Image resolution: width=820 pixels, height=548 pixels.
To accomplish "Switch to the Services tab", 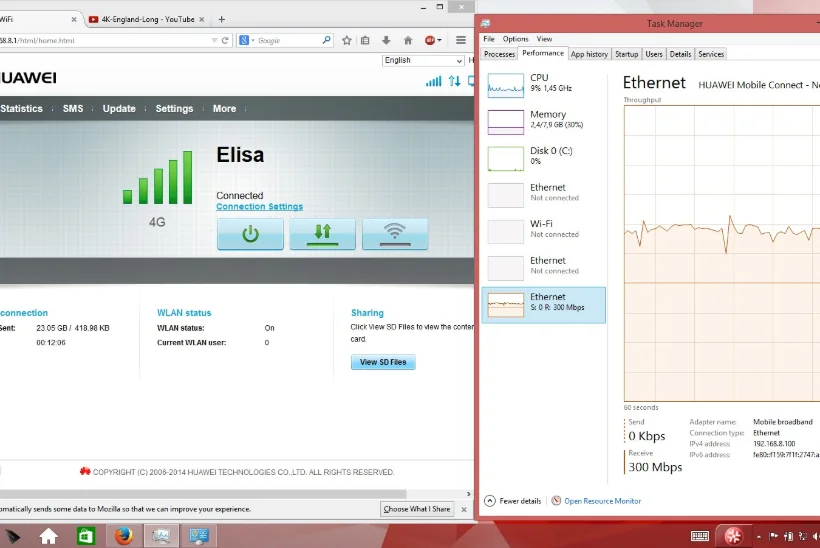I will pyautogui.click(x=711, y=54).
